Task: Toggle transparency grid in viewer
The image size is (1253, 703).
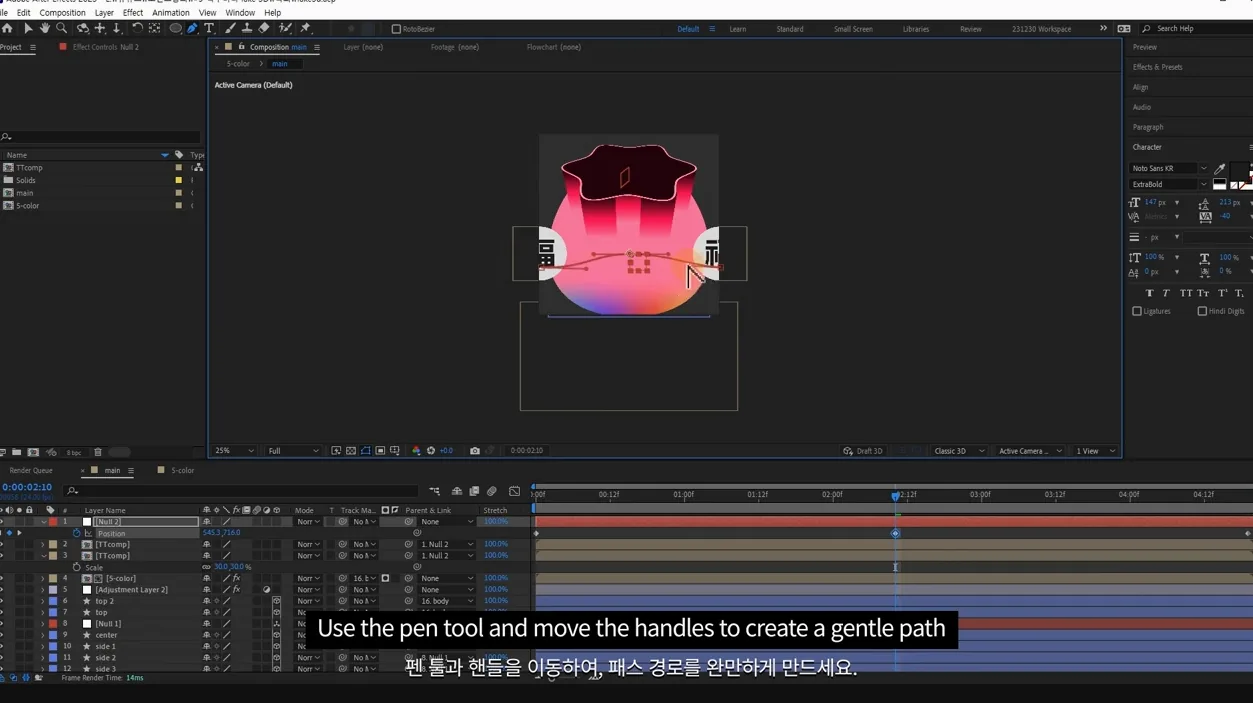Action: (351, 451)
